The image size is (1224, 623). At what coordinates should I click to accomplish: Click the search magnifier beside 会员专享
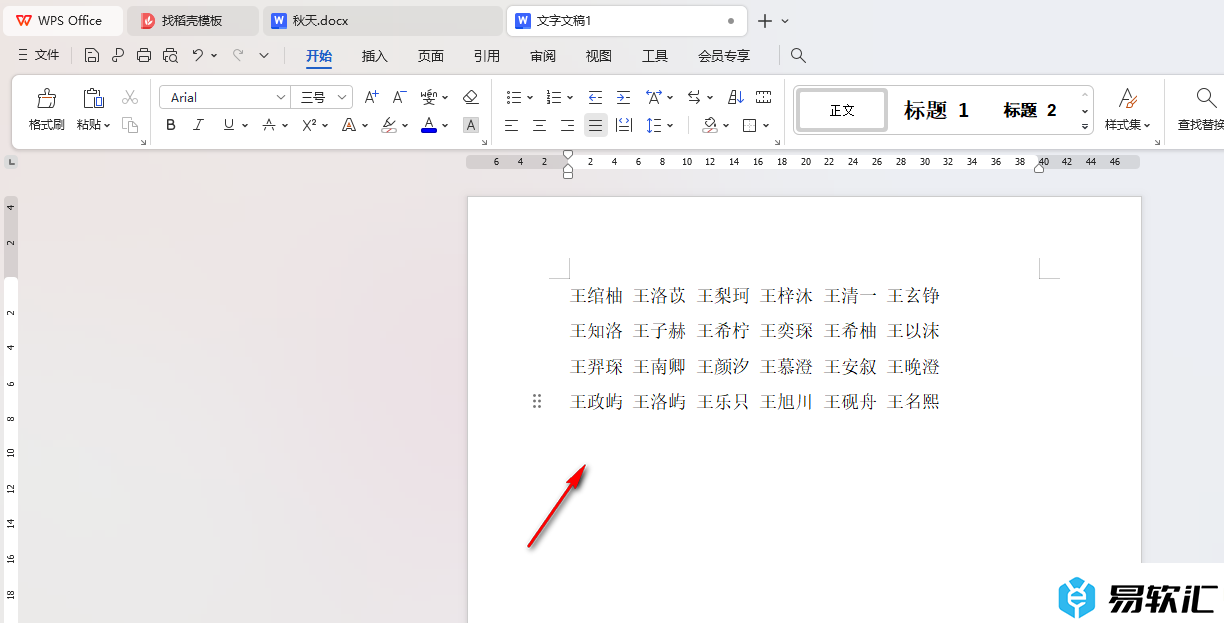[798, 55]
